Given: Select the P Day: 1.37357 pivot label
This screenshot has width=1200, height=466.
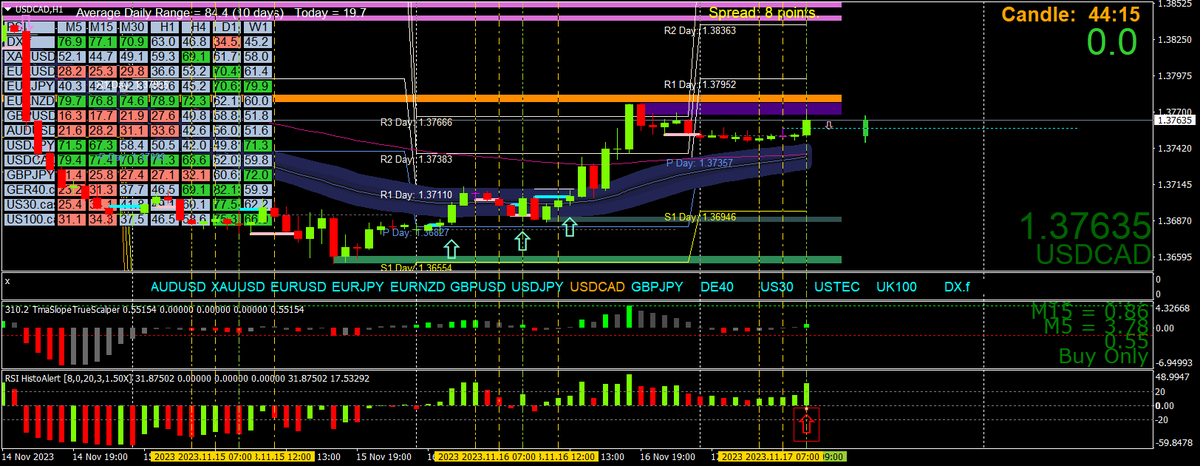Looking at the screenshot, I should (700, 162).
